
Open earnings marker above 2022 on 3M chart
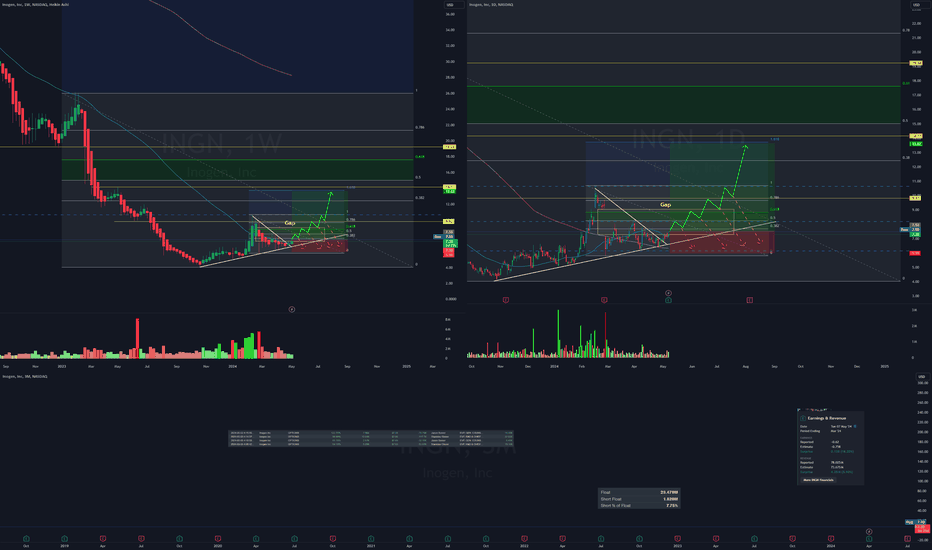pyautogui.click(x=524, y=539)
